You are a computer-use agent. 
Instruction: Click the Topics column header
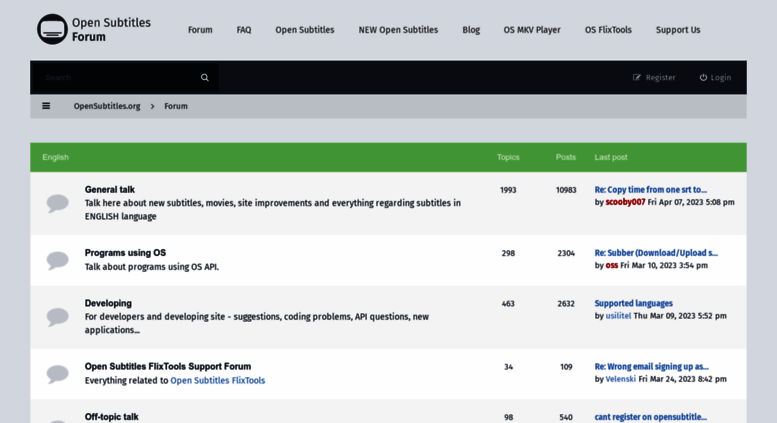(x=508, y=157)
